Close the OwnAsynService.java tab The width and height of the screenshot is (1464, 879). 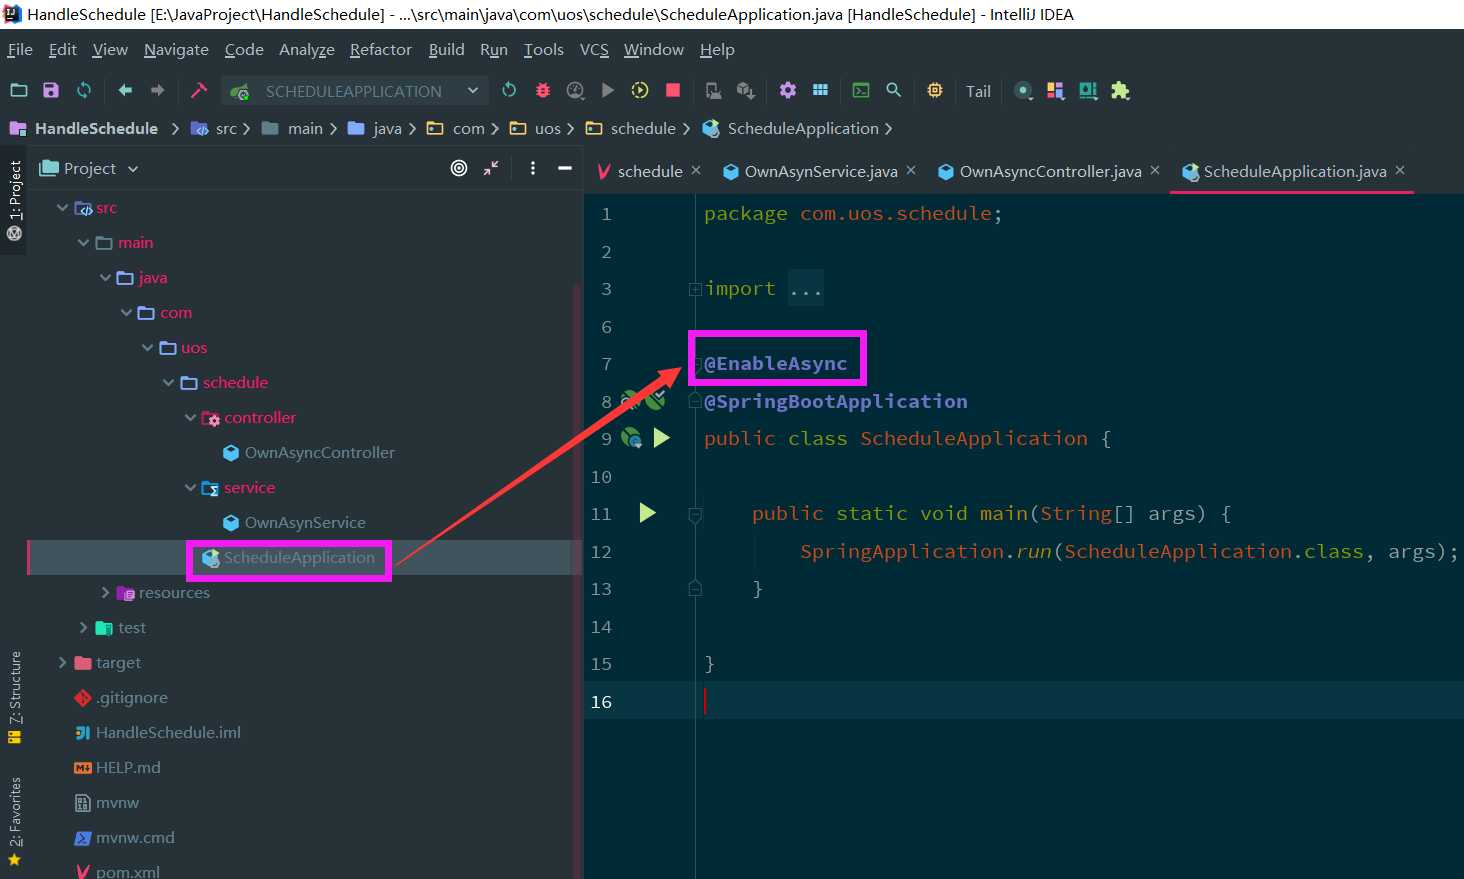click(x=911, y=170)
